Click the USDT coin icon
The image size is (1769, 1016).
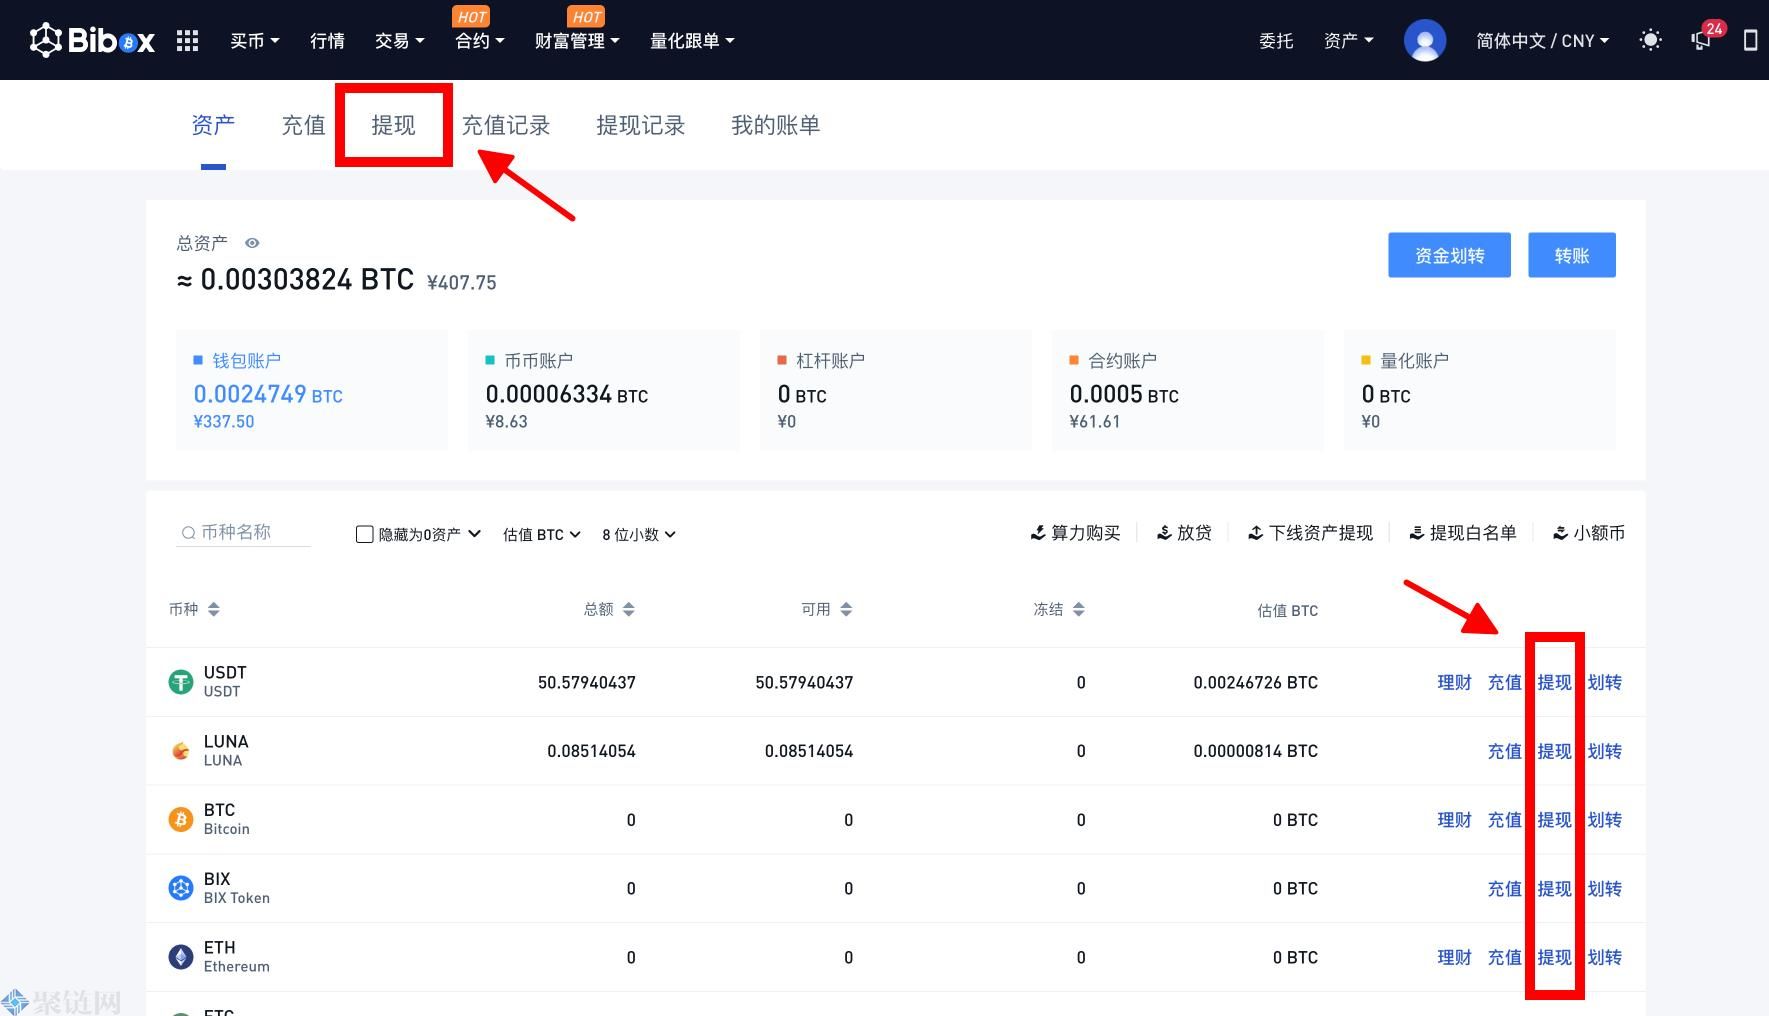180,682
